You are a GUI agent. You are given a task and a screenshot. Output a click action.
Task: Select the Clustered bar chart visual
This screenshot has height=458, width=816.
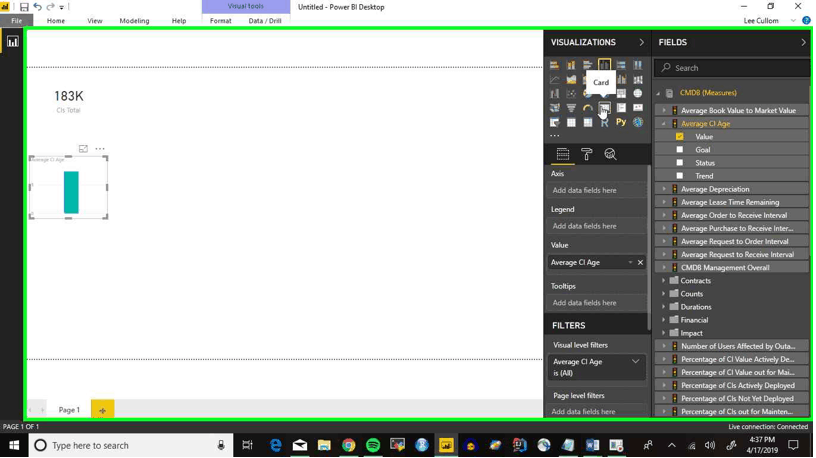pyautogui.click(x=588, y=65)
